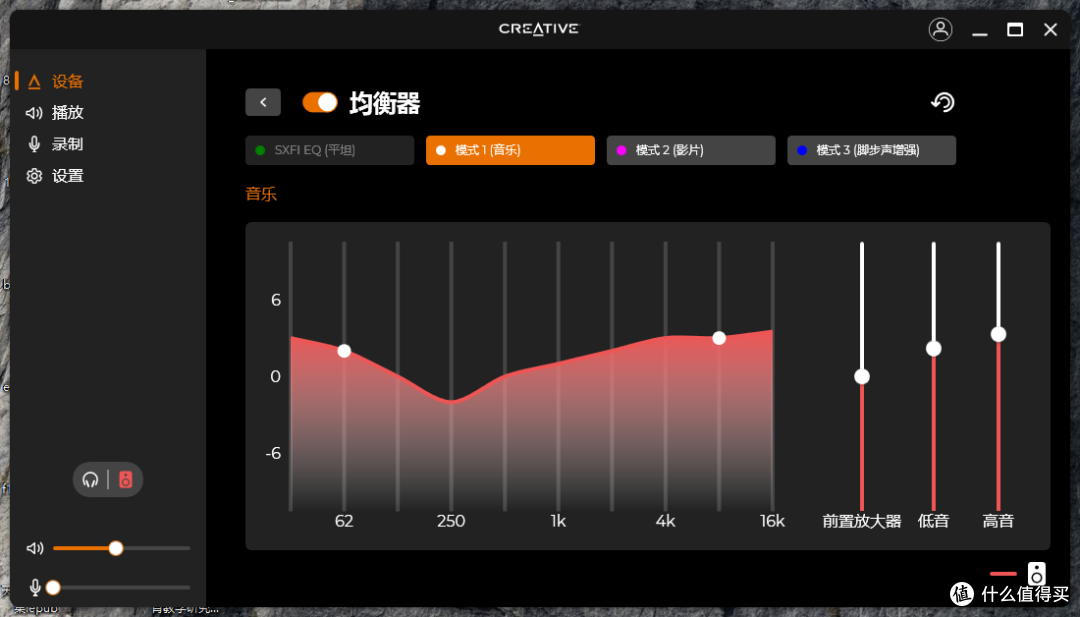Viewport: 1080px width, 617px height.
Task: Click the user account icon in title bar
Action: pyautogui.click(x=940, y=29)
